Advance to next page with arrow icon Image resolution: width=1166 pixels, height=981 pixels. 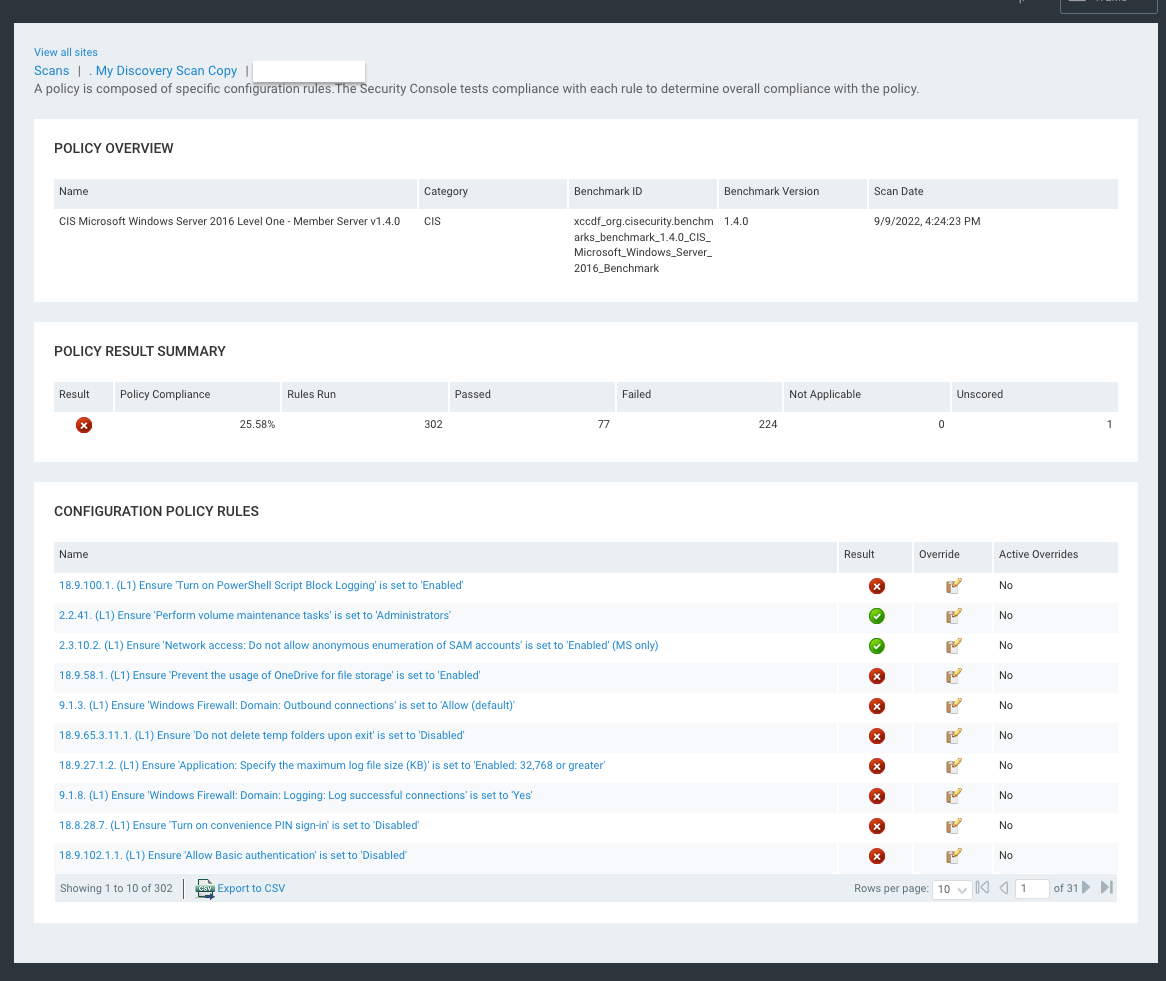coord(1086,887)
